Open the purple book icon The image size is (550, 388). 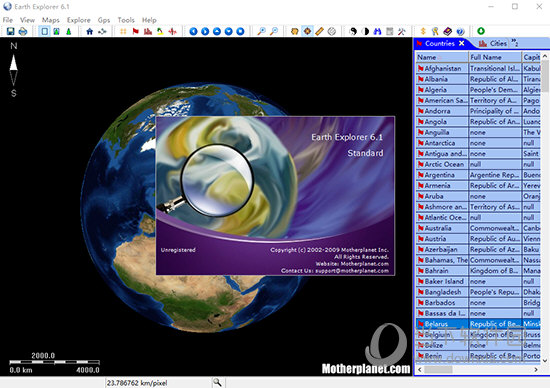[448, 32]
